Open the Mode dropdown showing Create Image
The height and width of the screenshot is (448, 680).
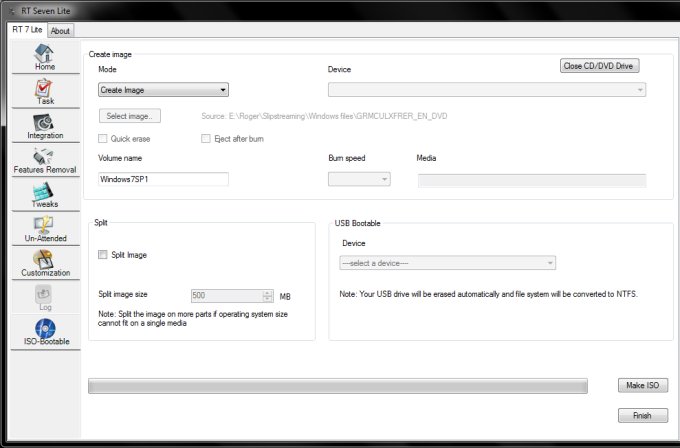tap(163, 90)
